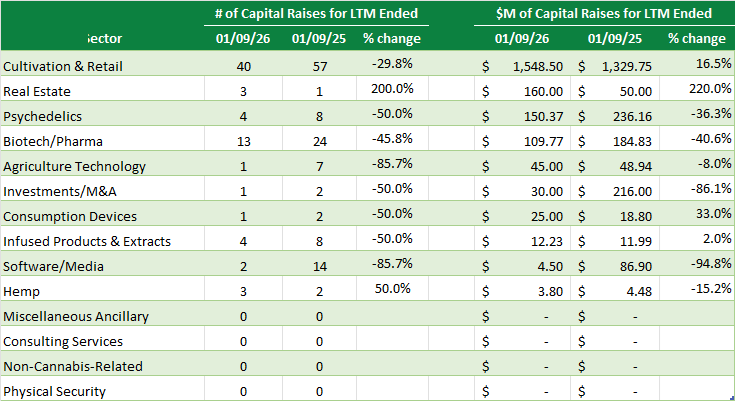Select the Physical Security row label
This screenshot has height=401, width=735.
54,391
